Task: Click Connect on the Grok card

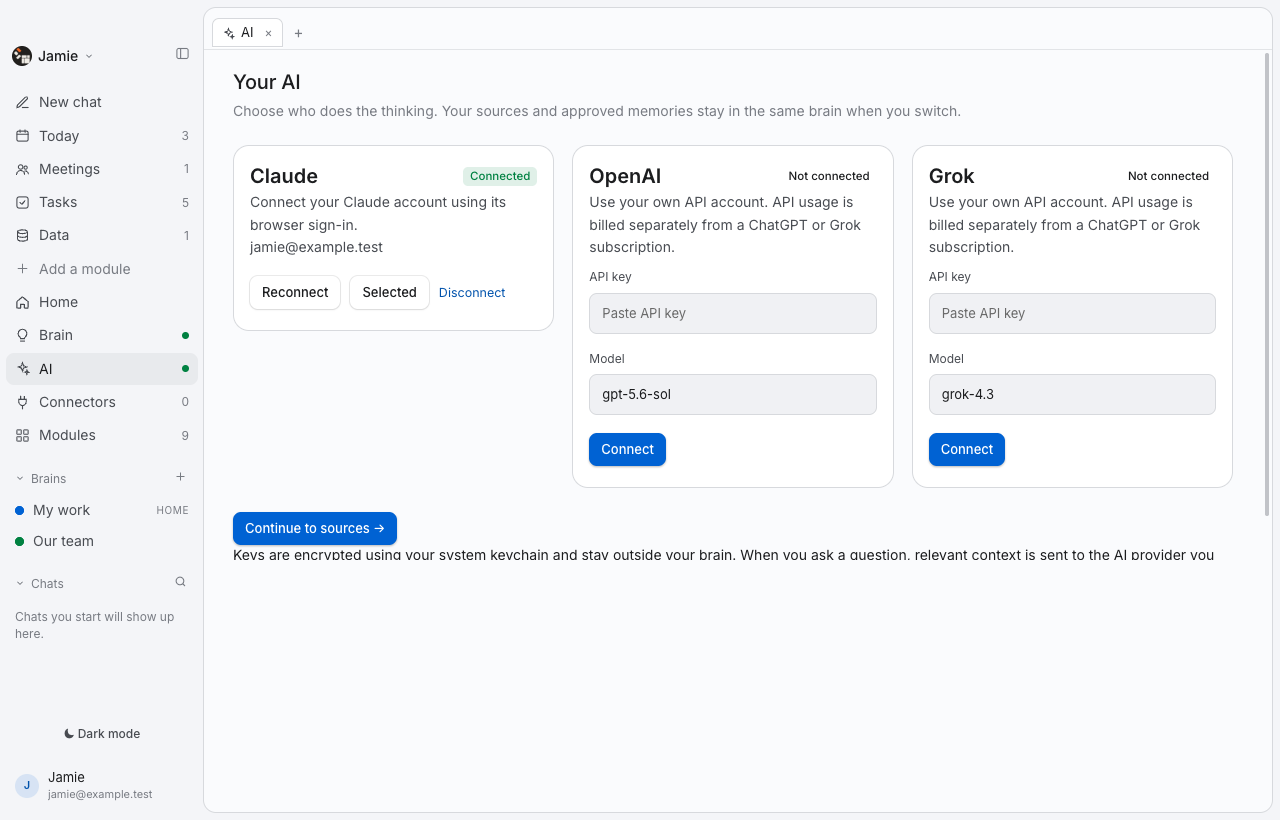Action: [x=967, y=449]
